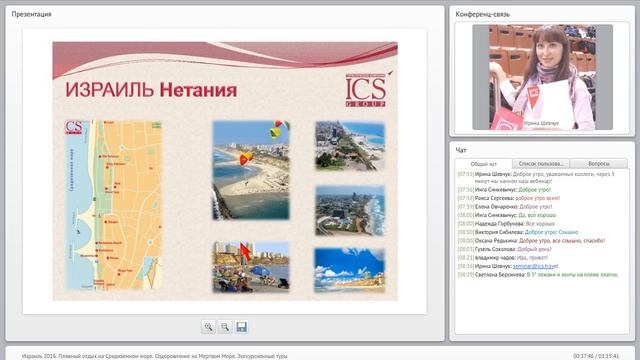Click the ICS Group logo on slide
Image resolution: width=640 pixels, height=360 pixels.
[367, 89]
